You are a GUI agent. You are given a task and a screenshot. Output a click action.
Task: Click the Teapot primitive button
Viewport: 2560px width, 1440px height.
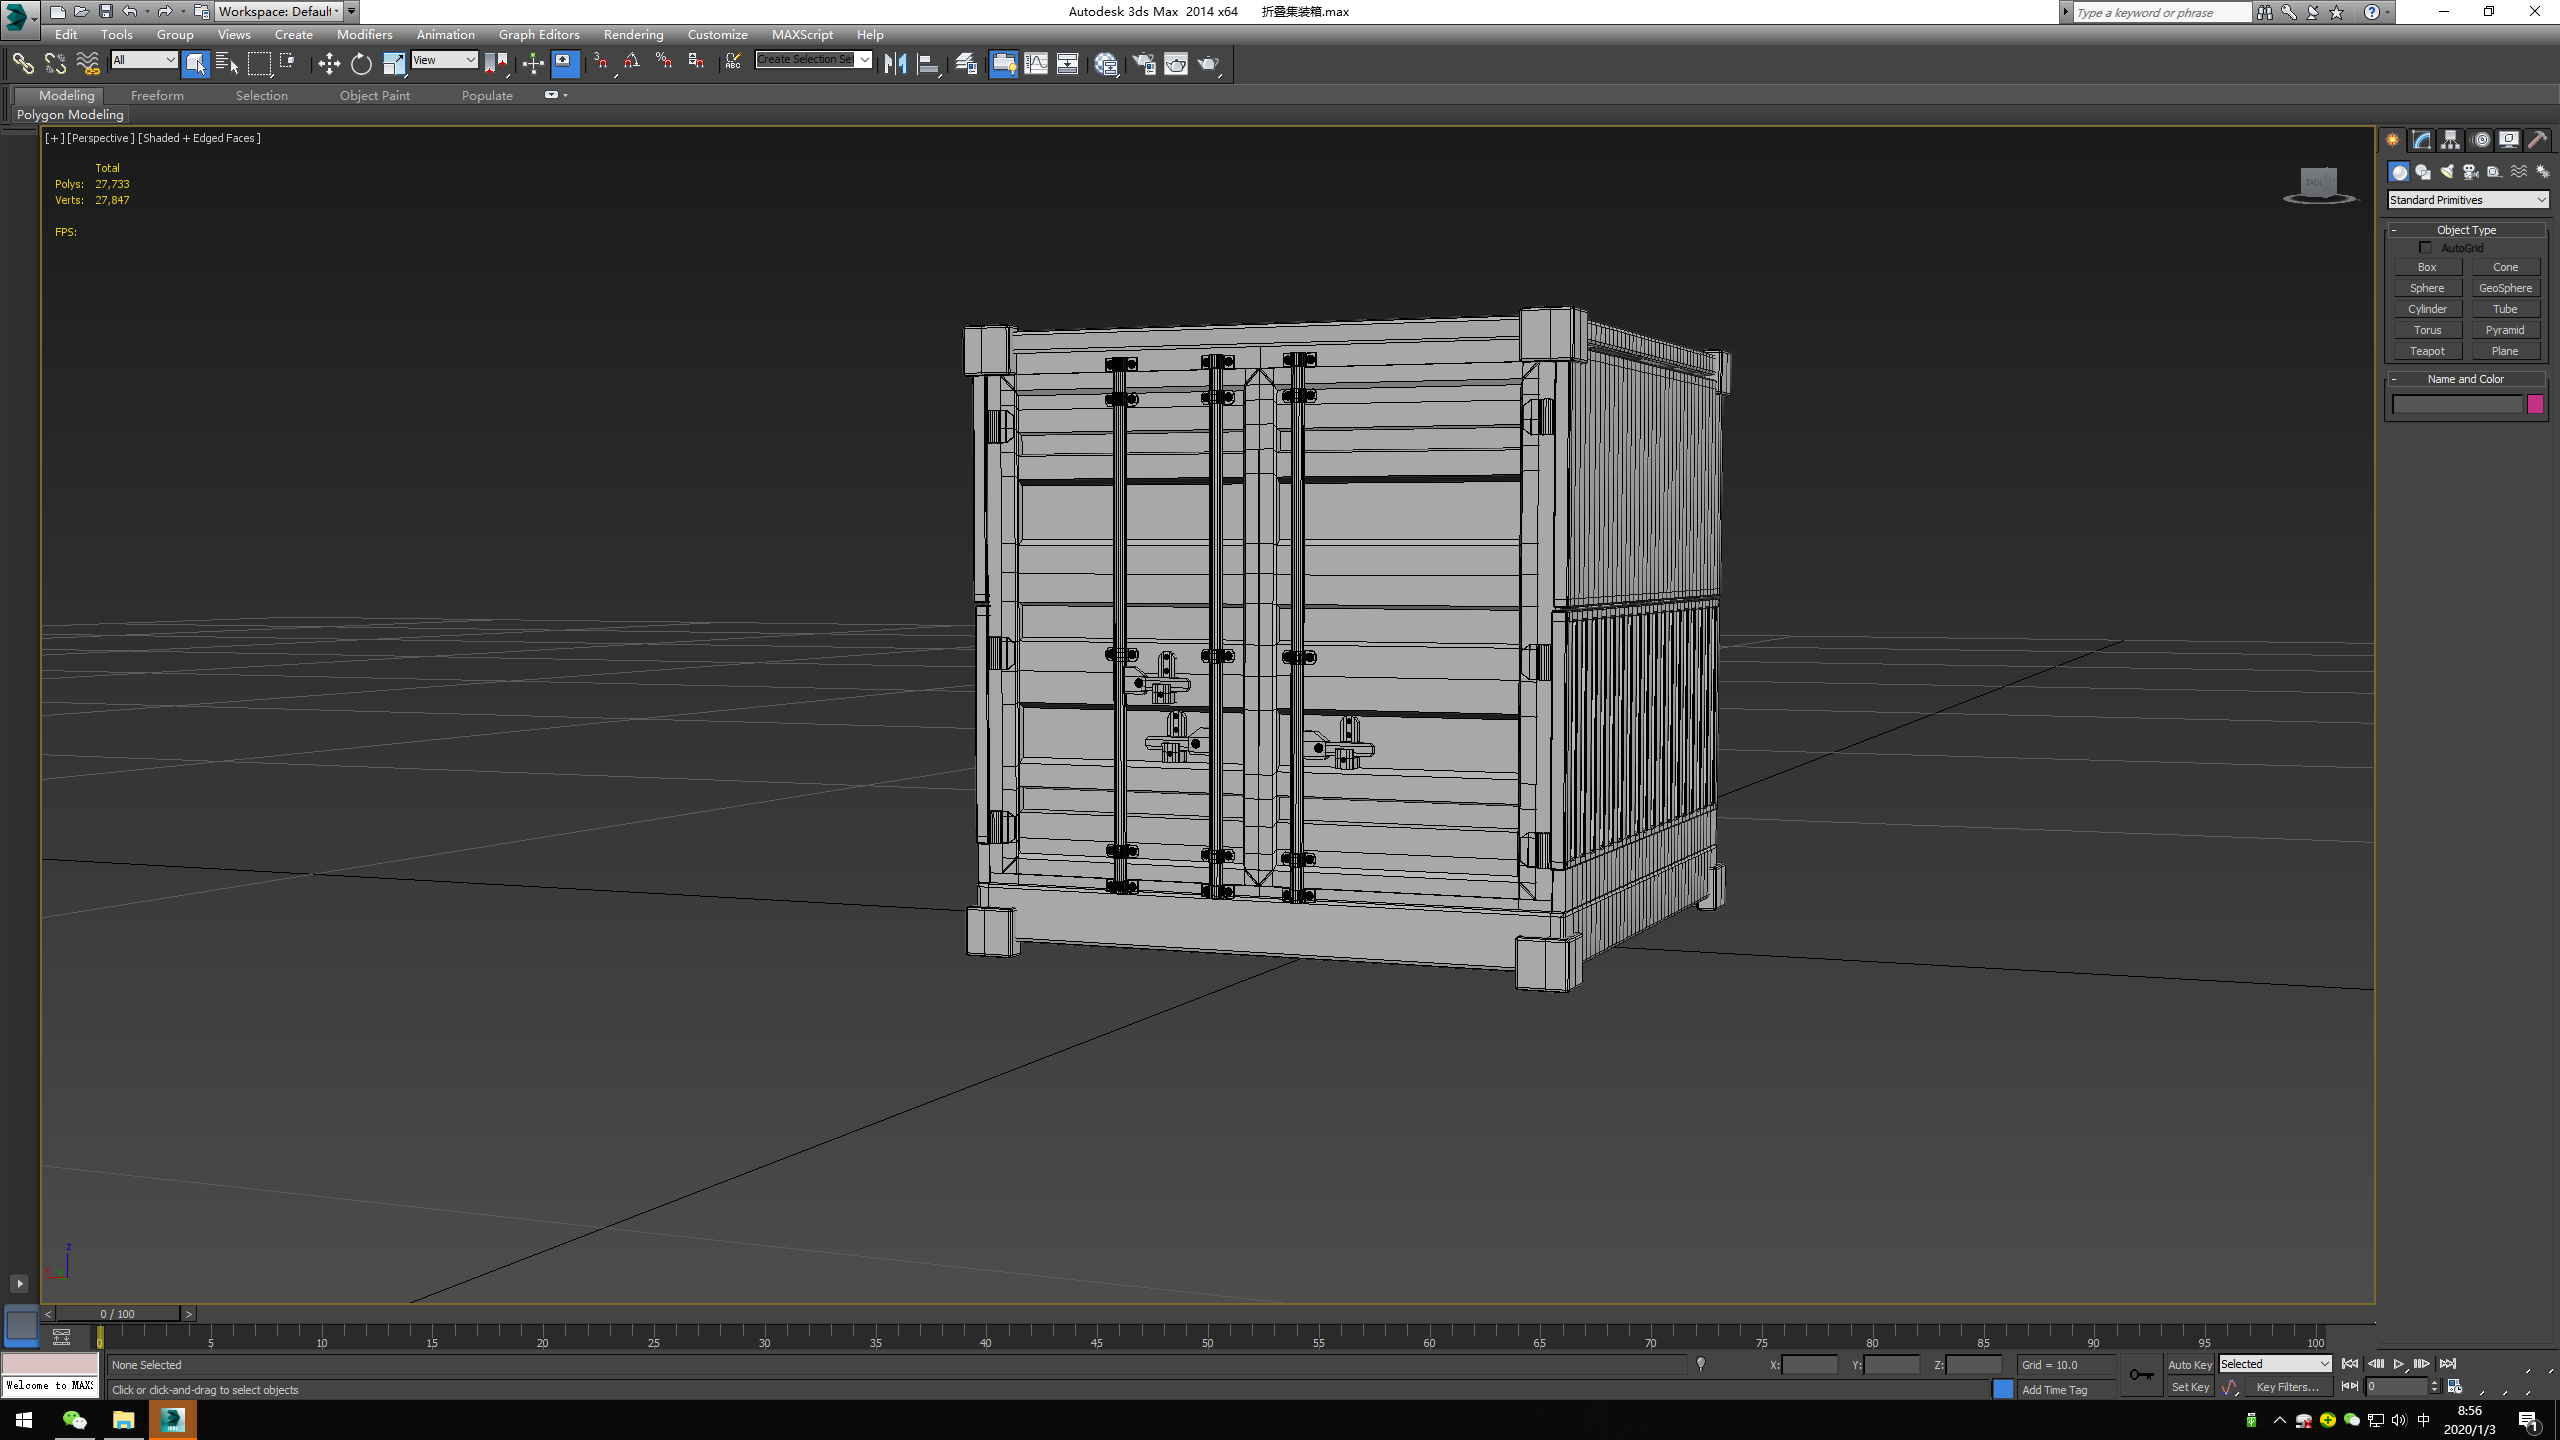tap(2427, 351)
